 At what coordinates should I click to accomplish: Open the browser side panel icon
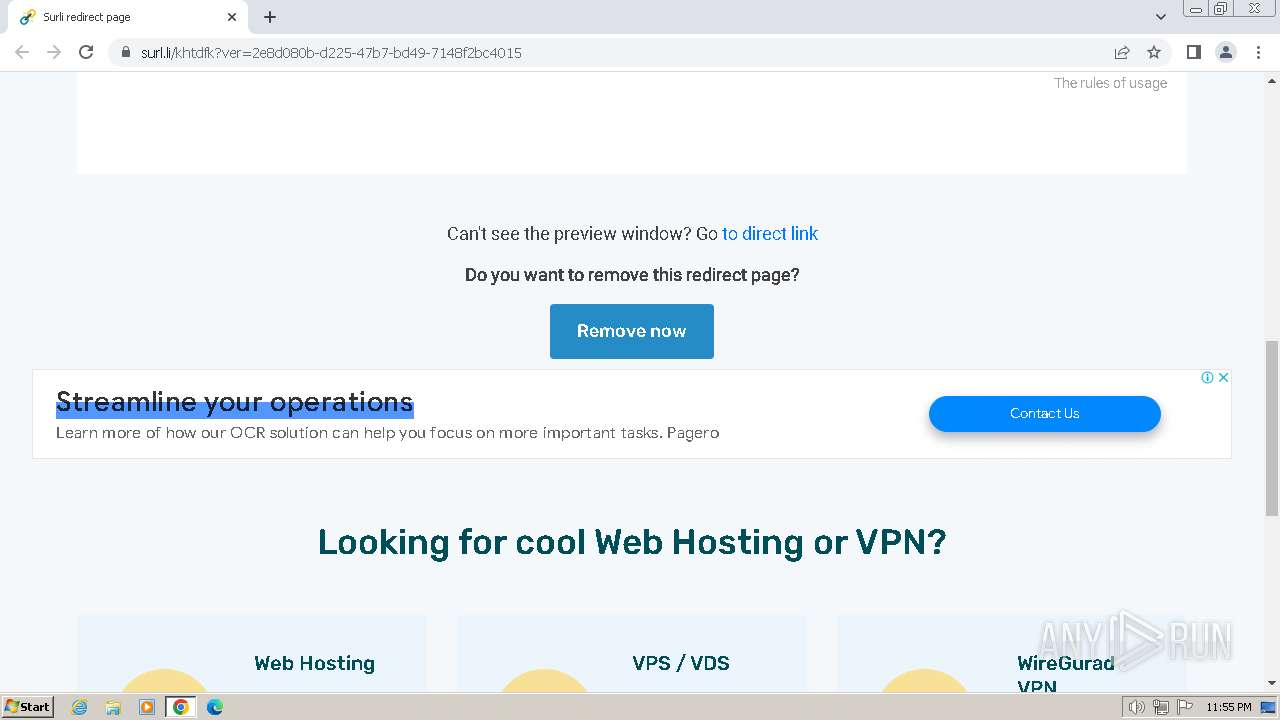(1193, 52)
